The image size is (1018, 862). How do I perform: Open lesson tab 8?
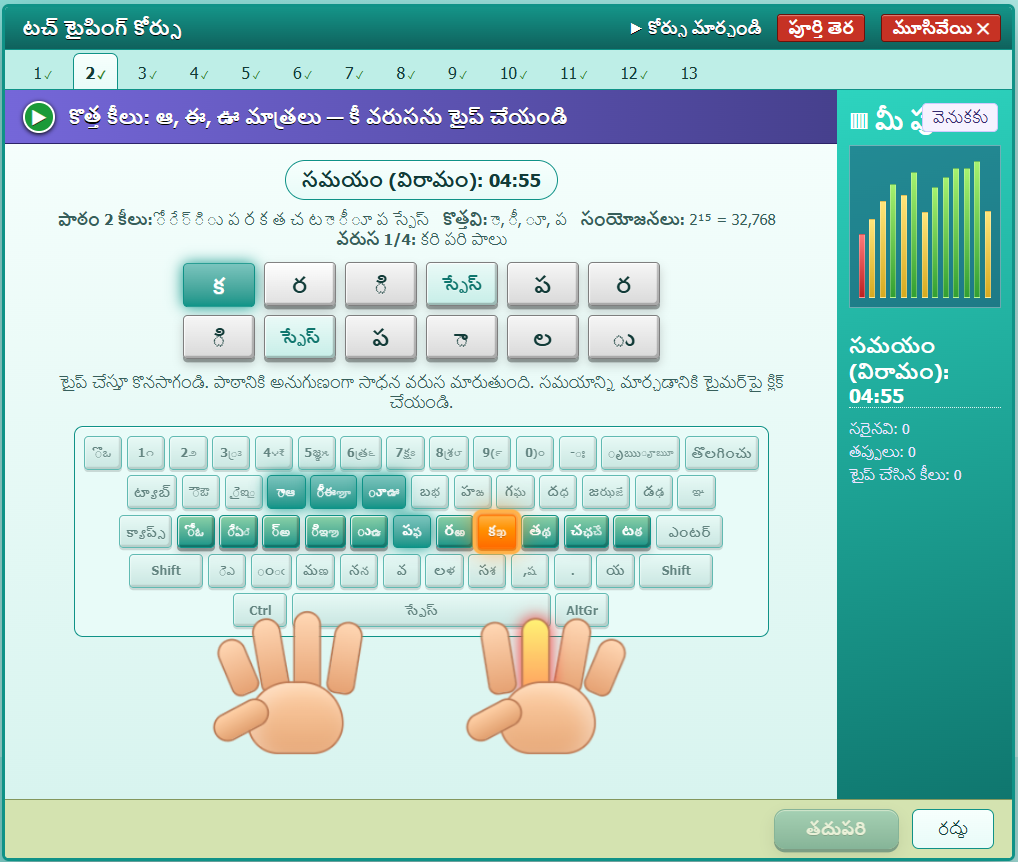point(406,73)
